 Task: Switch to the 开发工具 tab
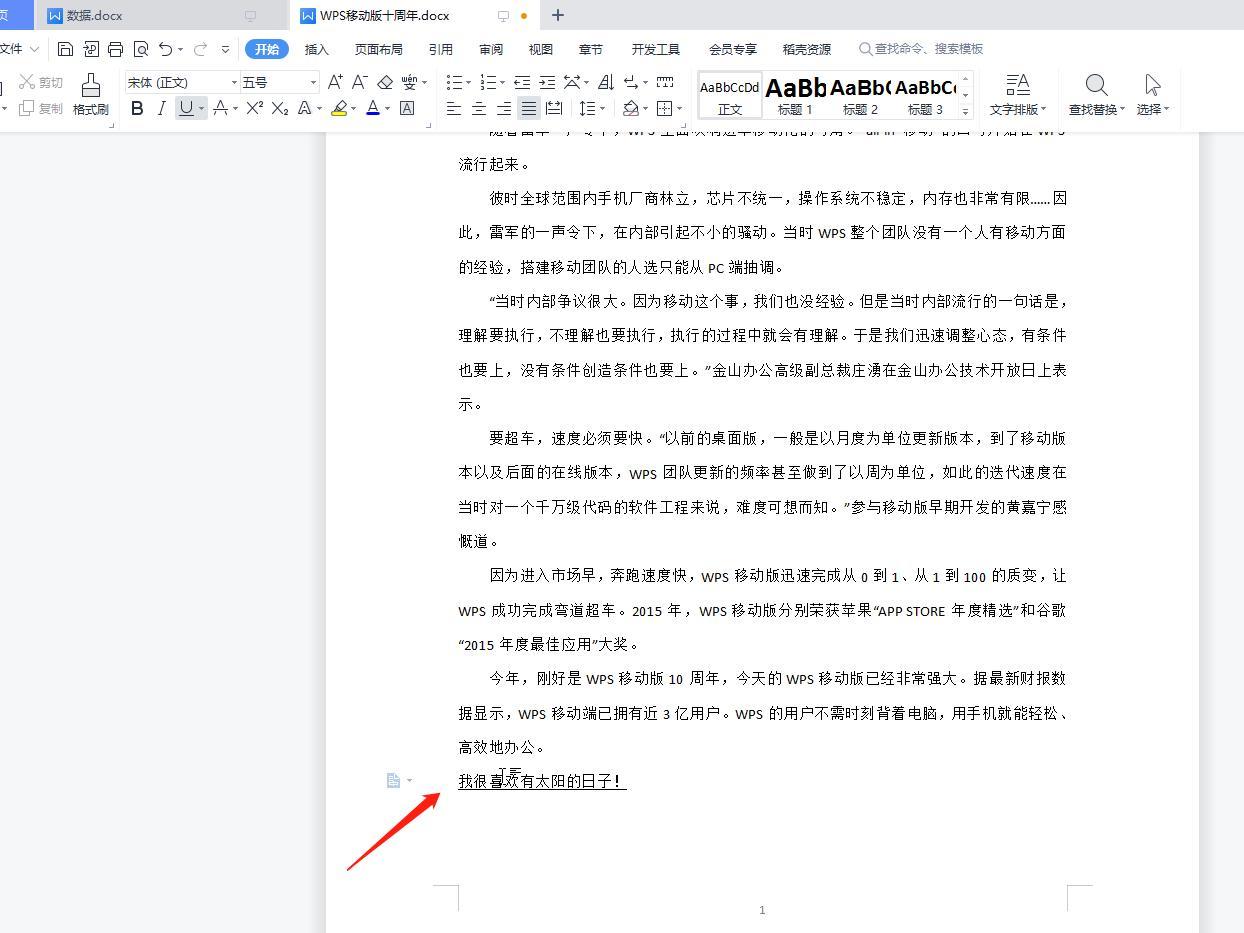(656, 49)
